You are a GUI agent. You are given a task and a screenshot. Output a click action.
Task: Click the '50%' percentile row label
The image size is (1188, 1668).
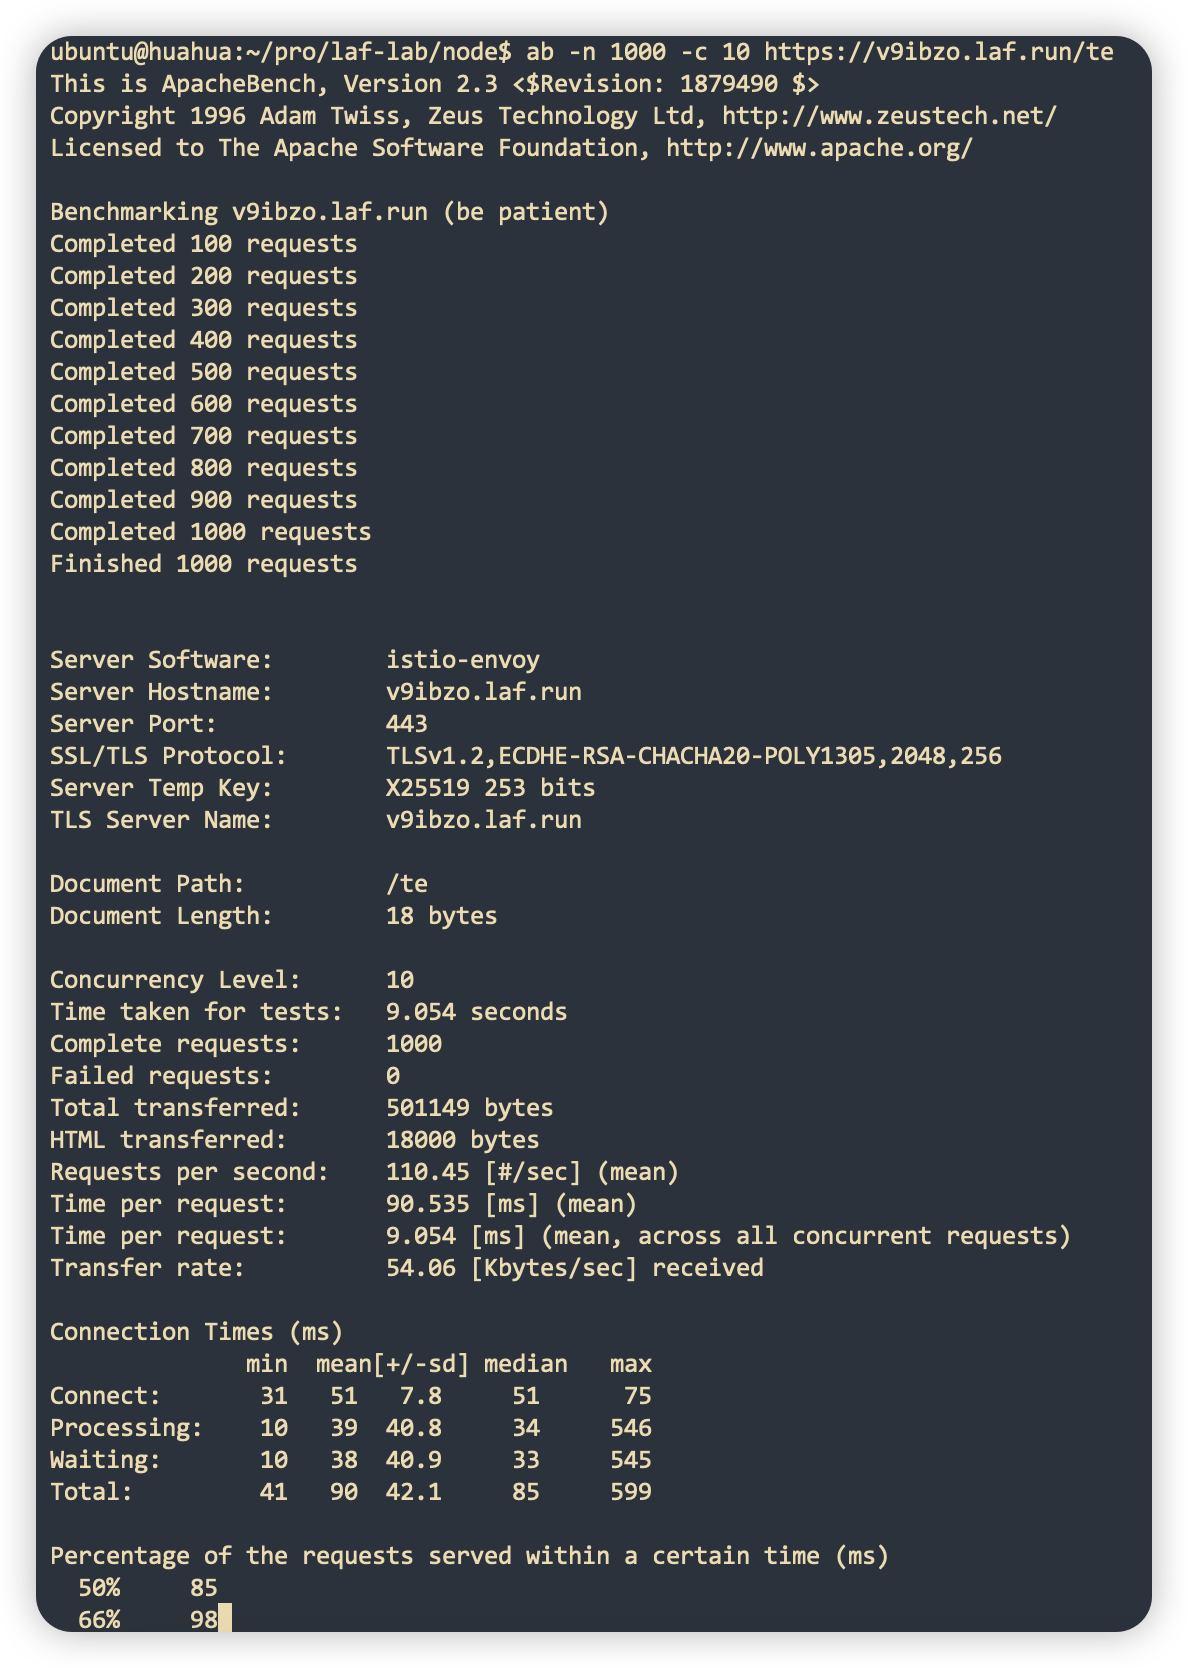coord(98,1588)
